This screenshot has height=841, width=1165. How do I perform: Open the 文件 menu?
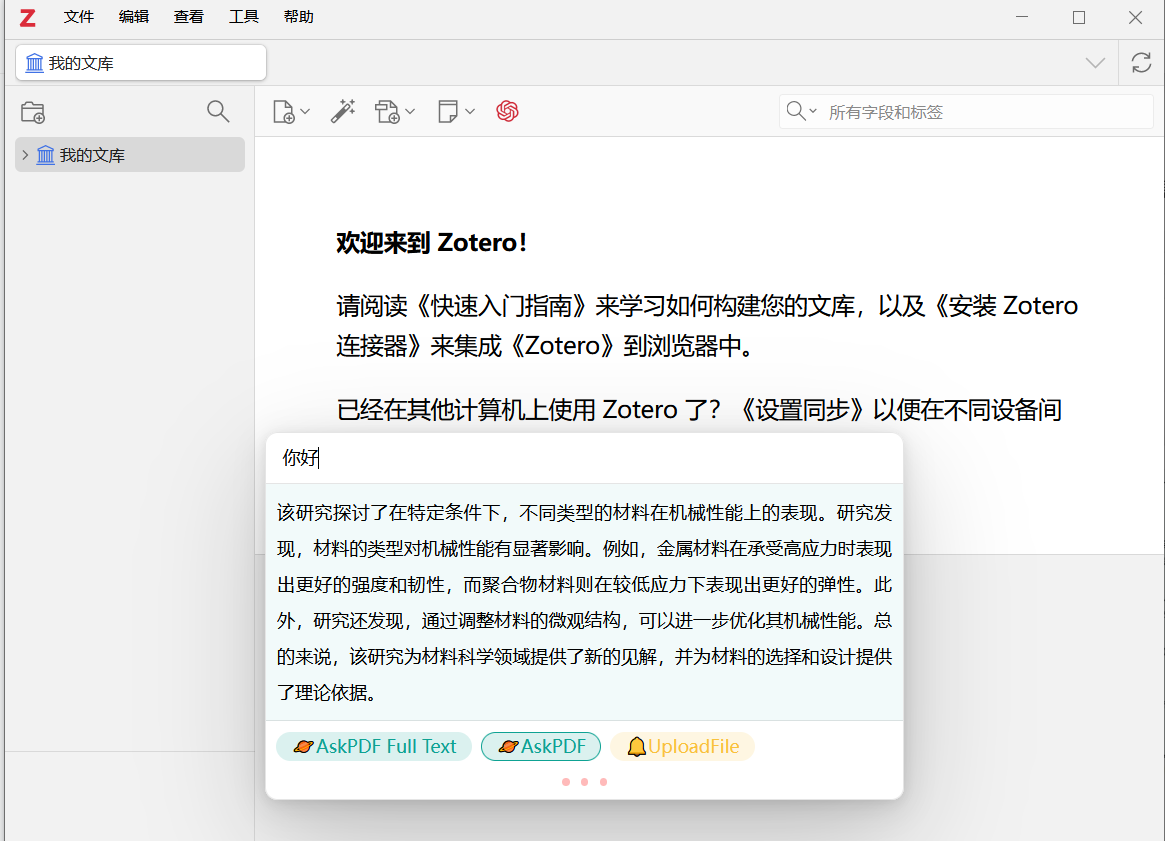tap(78, 17)
